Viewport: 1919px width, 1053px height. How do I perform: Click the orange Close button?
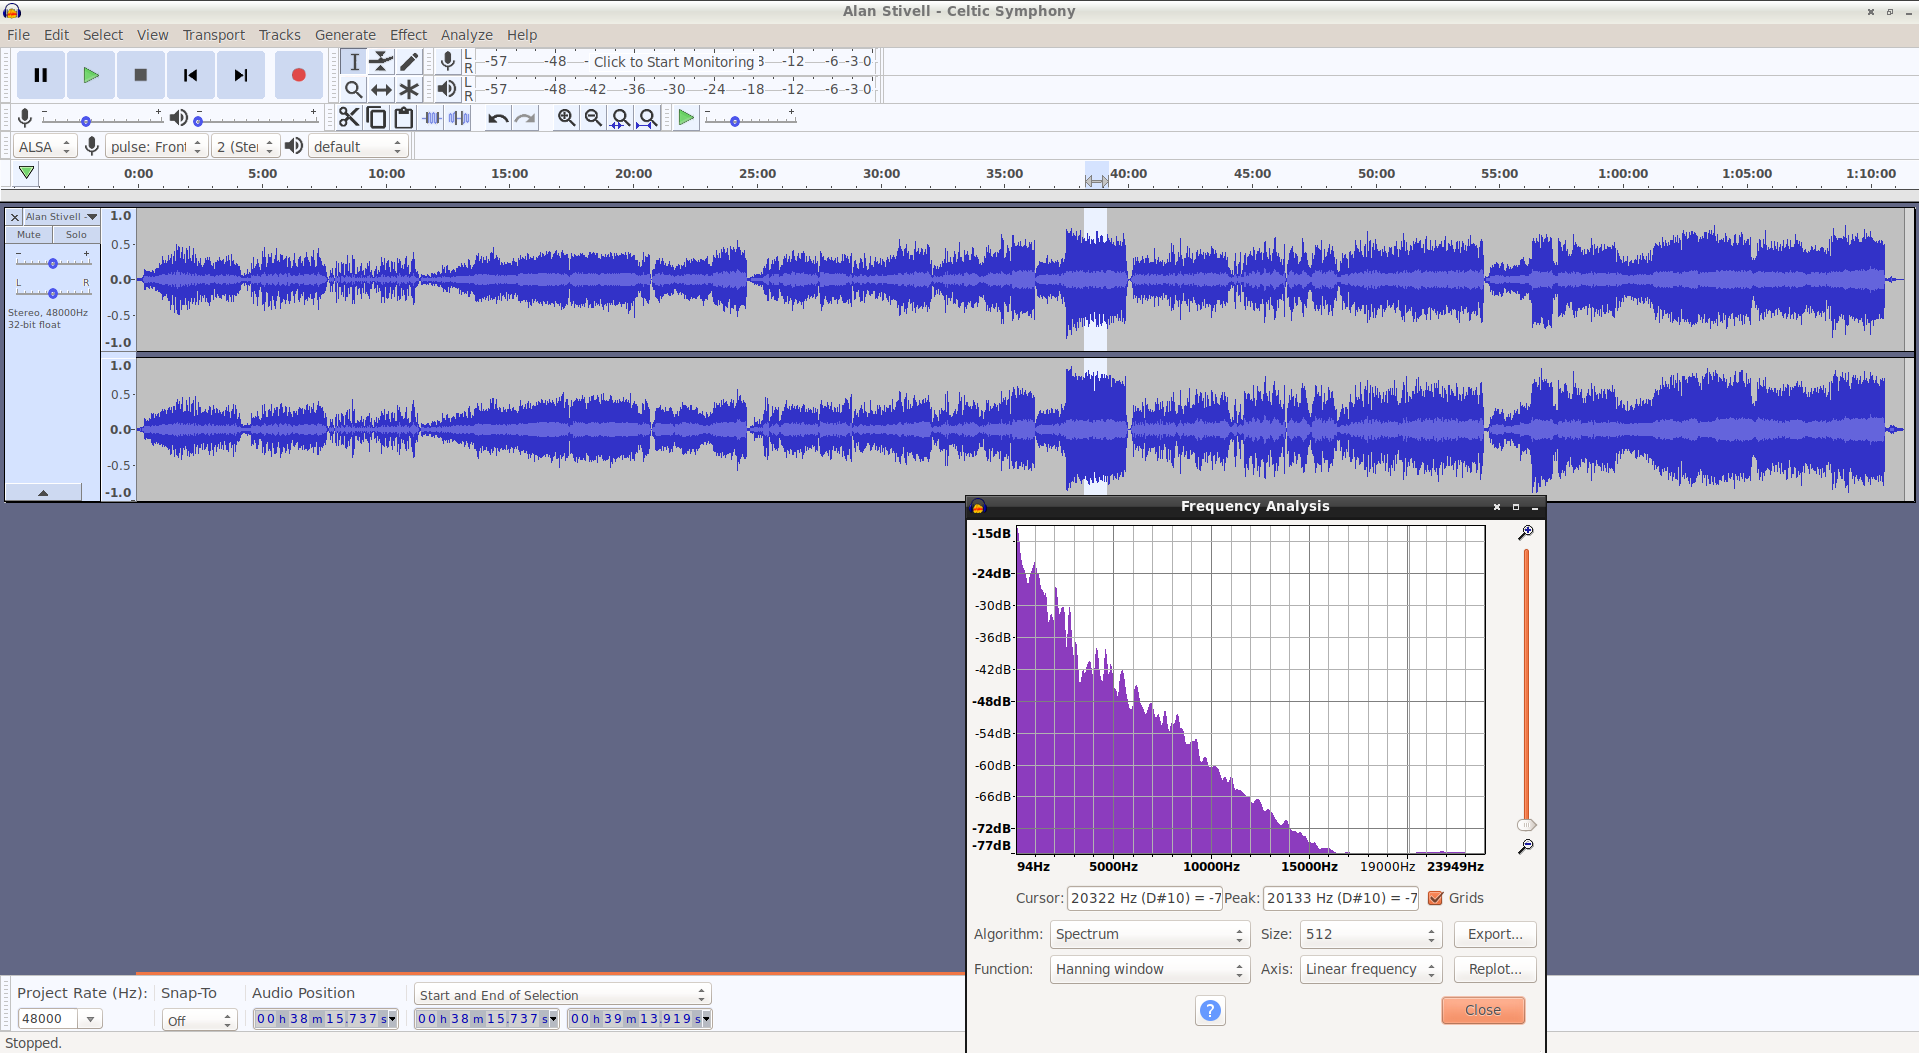(1483, 1010)
